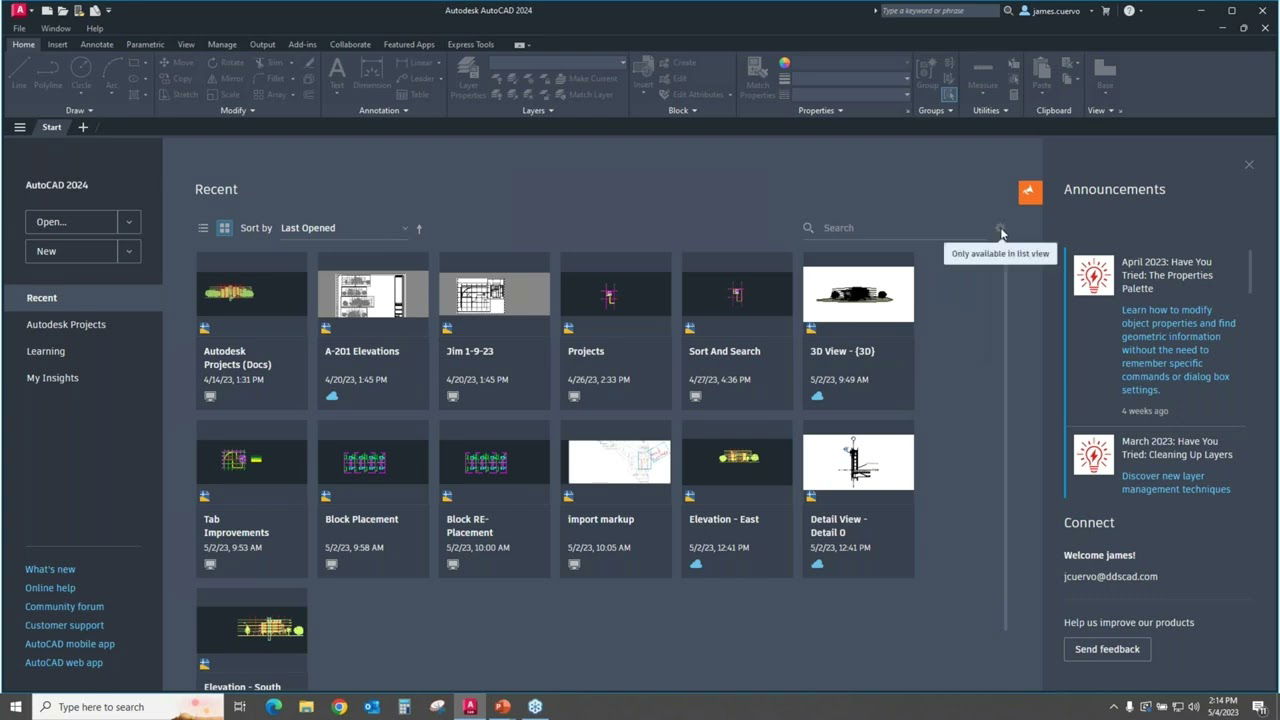This screenshot has height=720, width=1280.
Task: Click the lightbulb icon for March 2023 announcement
Action: point(1093,455)
